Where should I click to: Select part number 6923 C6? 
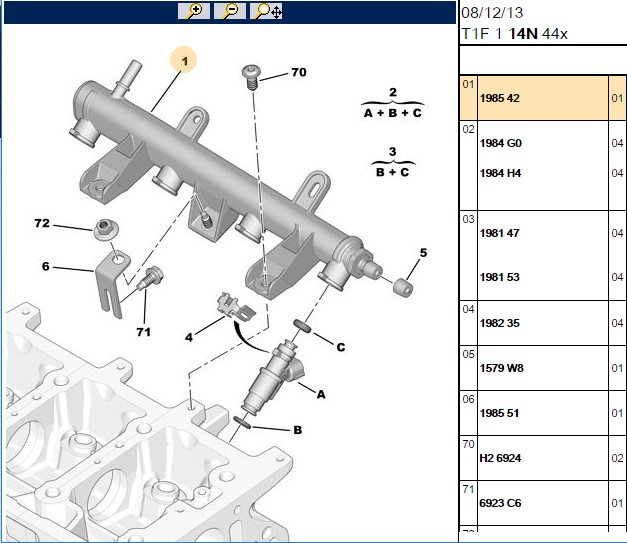point(500,503)
